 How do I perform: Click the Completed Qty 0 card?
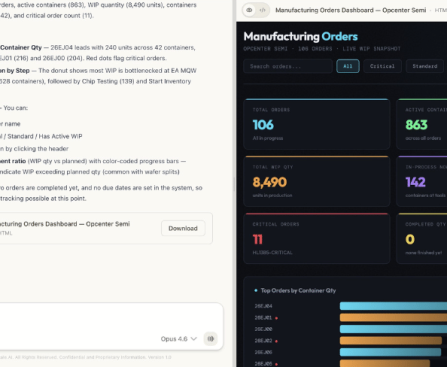(x=422, y=239)
